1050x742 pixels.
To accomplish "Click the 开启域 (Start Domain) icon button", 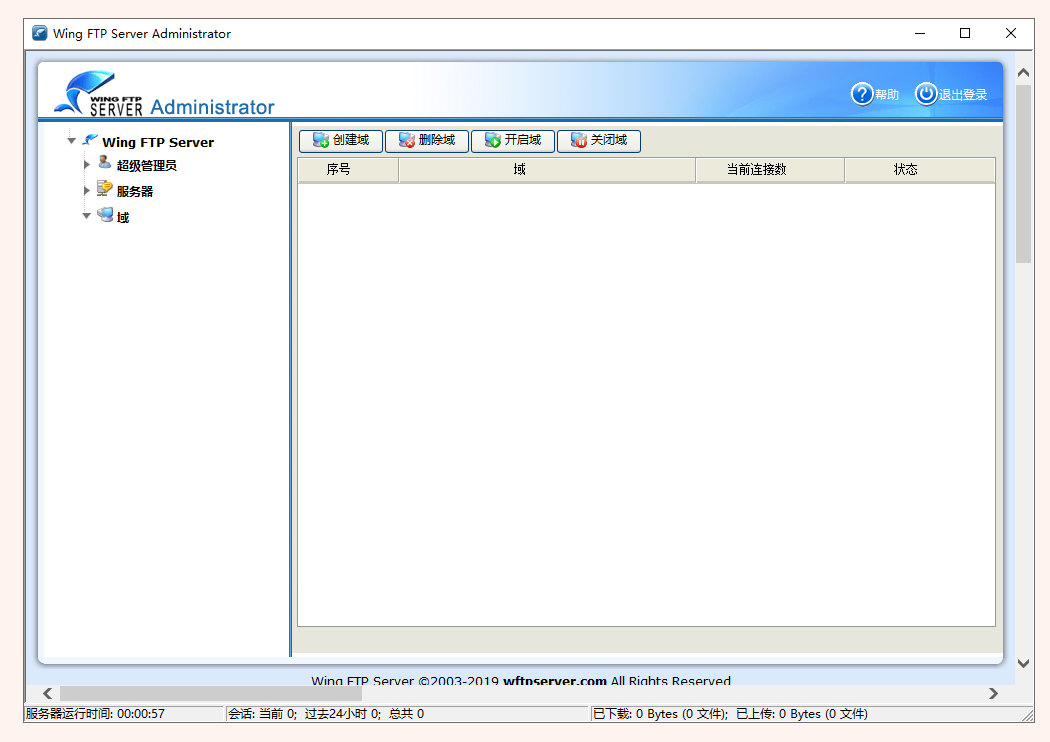I will coord(490,141).
